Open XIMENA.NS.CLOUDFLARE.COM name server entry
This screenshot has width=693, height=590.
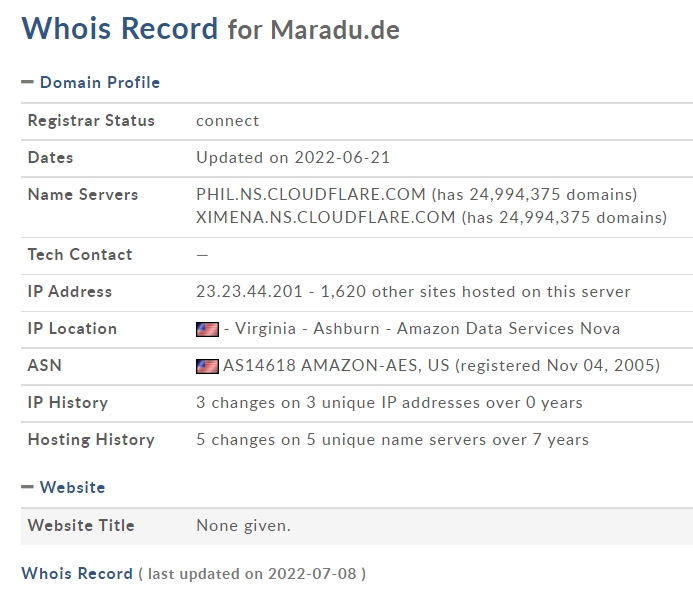[x=325, y=217]
